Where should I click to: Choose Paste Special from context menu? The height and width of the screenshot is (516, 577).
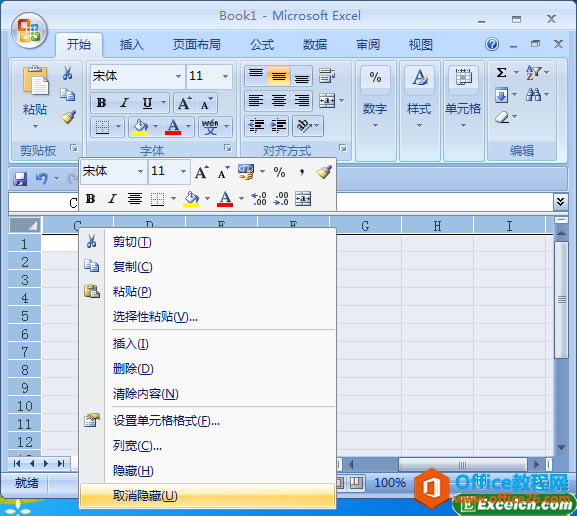point(207,316)
